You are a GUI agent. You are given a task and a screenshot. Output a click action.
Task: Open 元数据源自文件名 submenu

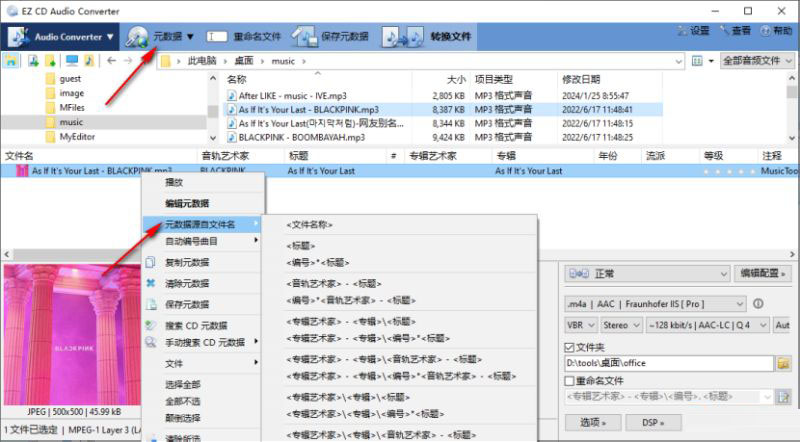[x=202, y=224]
